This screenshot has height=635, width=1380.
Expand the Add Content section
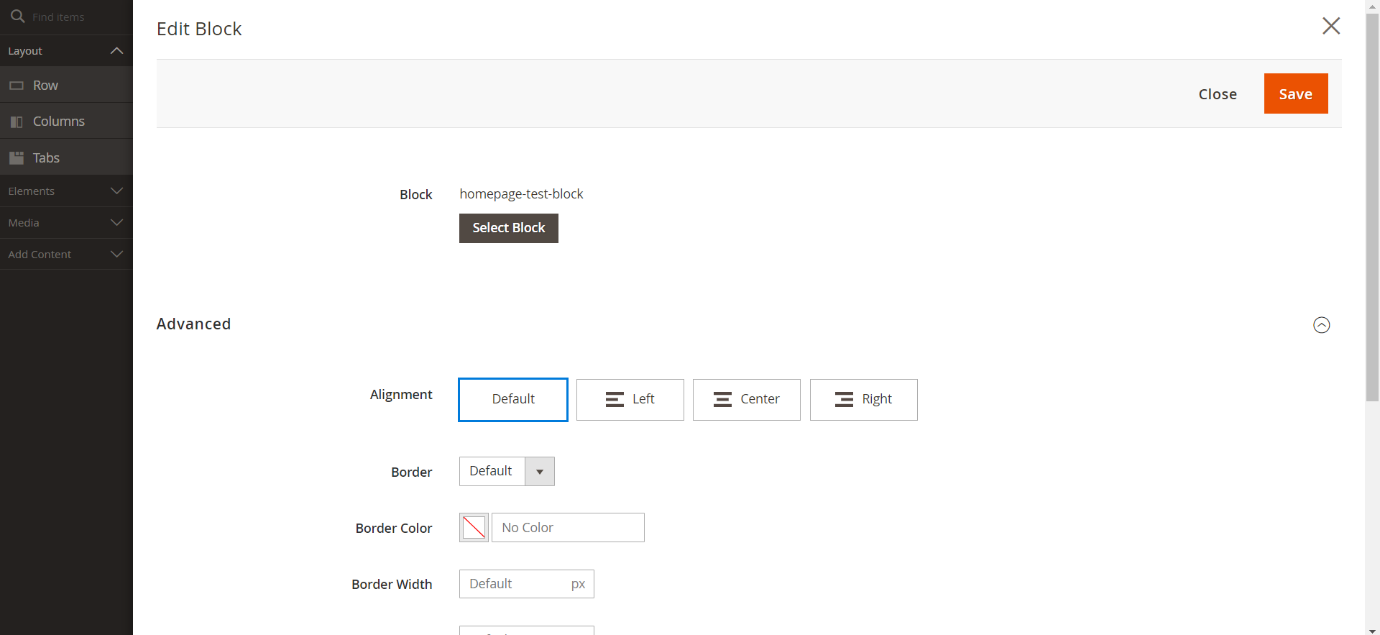116,255
